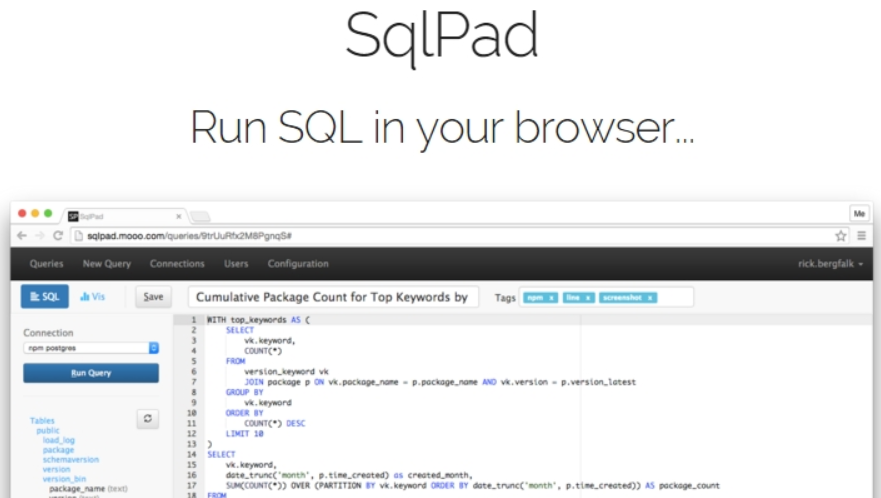Remove the npm tag
The image size is (881, 498).
551,298
